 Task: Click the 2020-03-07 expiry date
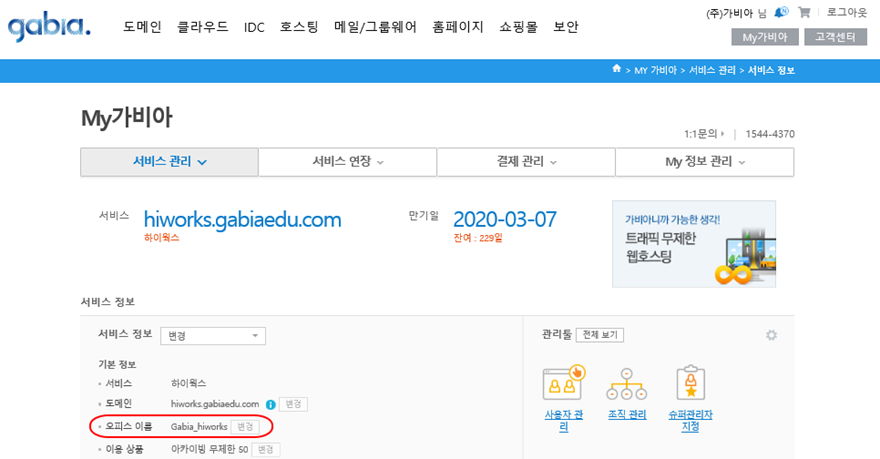505,219
